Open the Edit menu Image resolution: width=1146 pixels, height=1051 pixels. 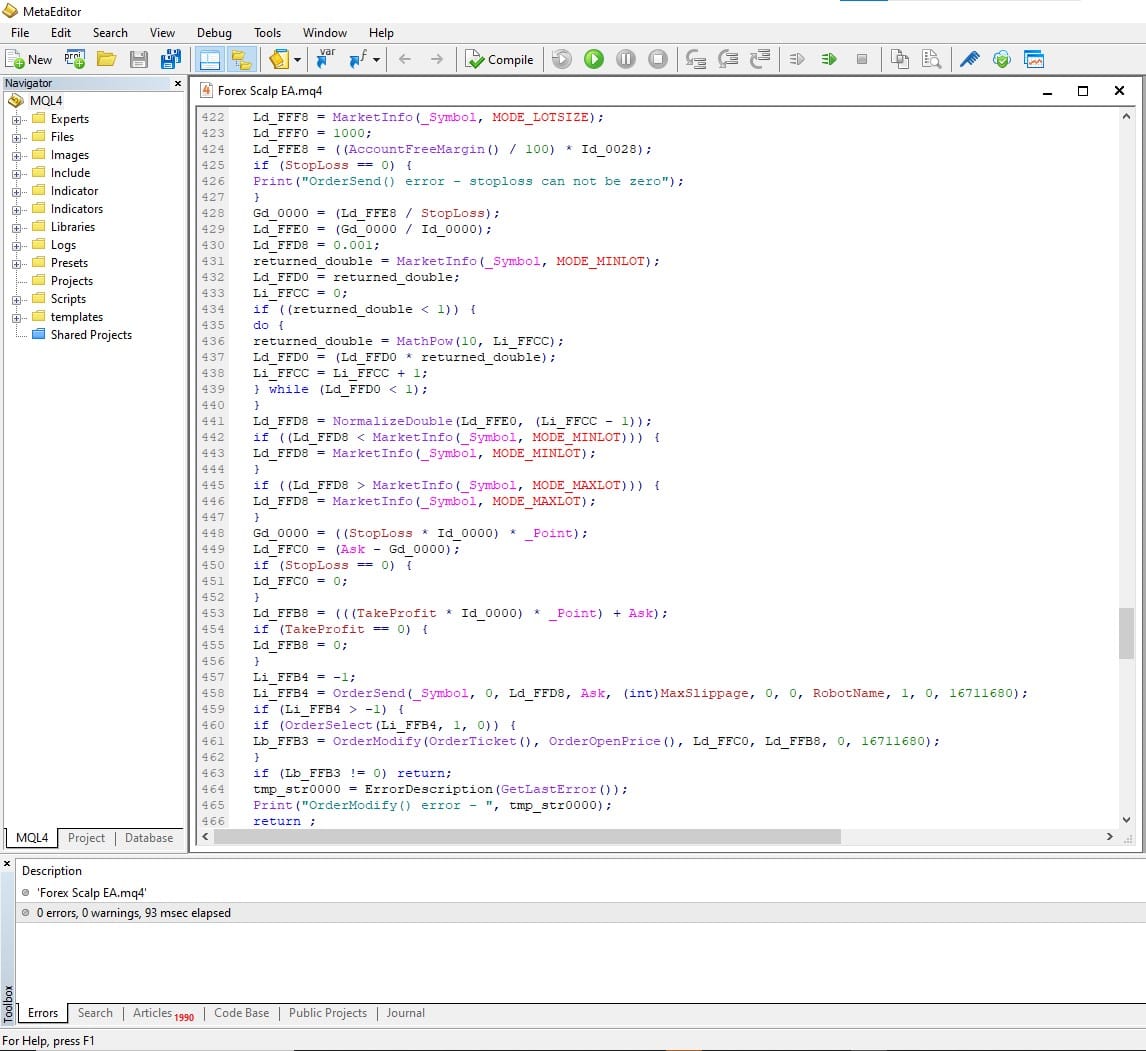(x=61, y=33)
